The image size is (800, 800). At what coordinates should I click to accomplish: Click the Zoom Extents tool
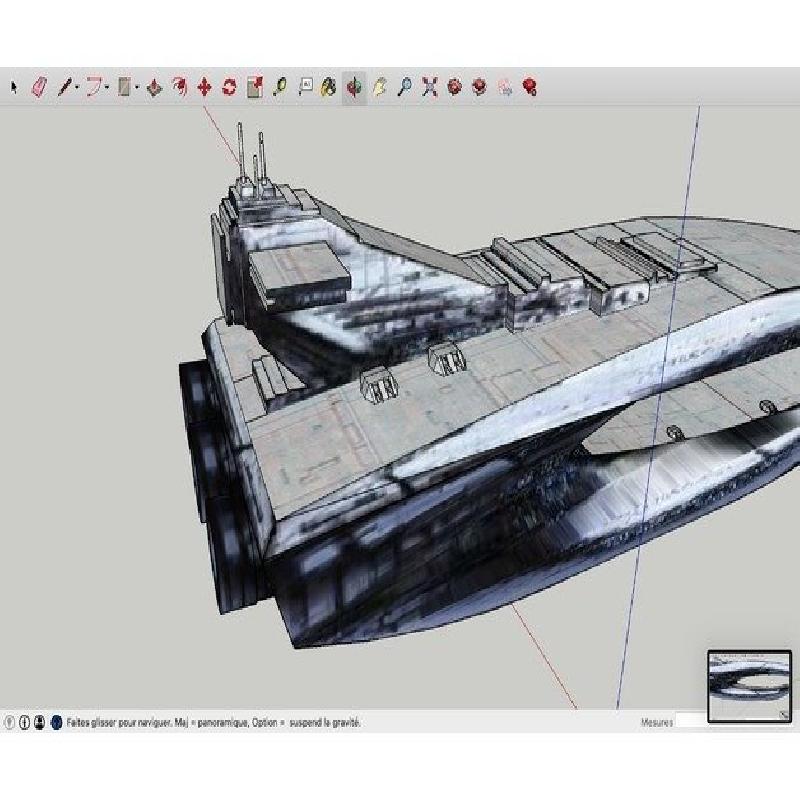430,87
